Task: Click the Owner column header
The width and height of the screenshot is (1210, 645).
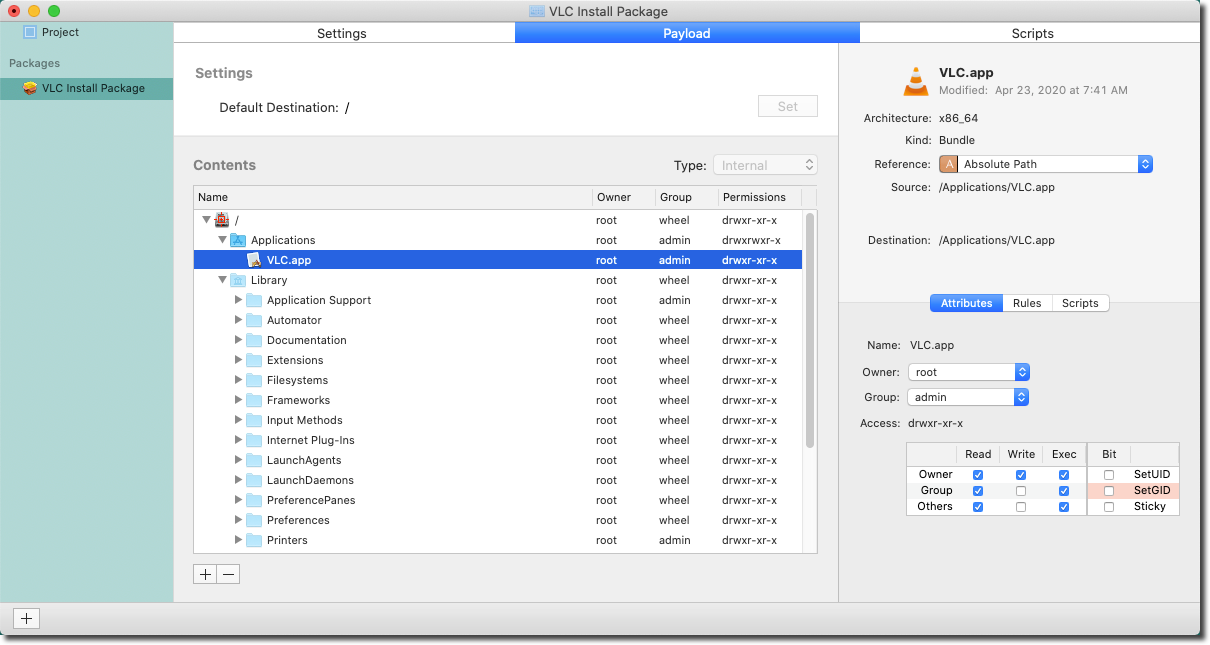Action: coord(623,197)
